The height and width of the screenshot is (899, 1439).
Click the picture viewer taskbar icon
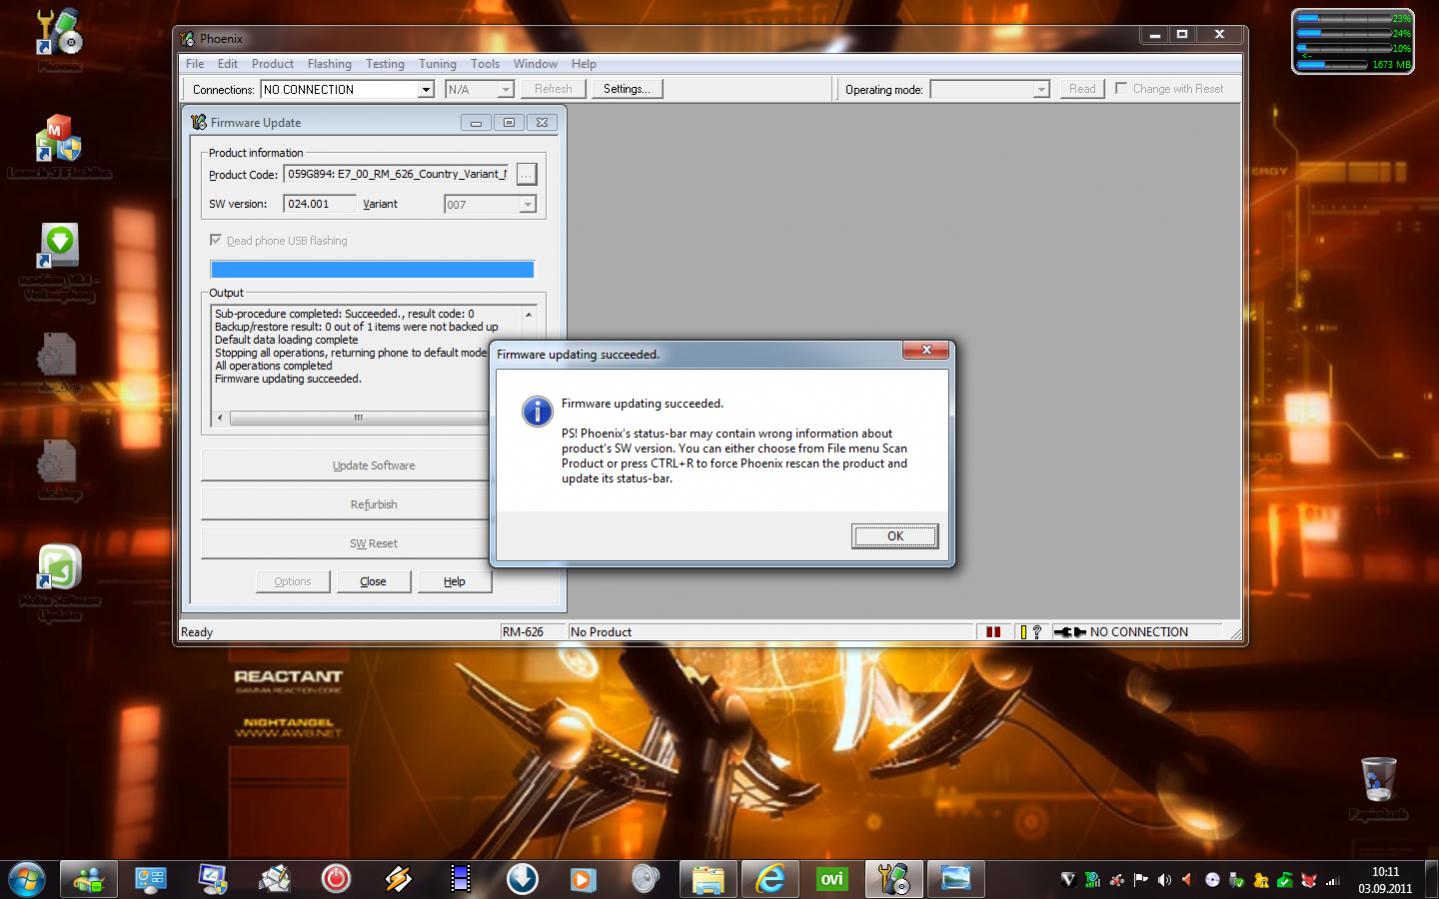click(956, 879)
